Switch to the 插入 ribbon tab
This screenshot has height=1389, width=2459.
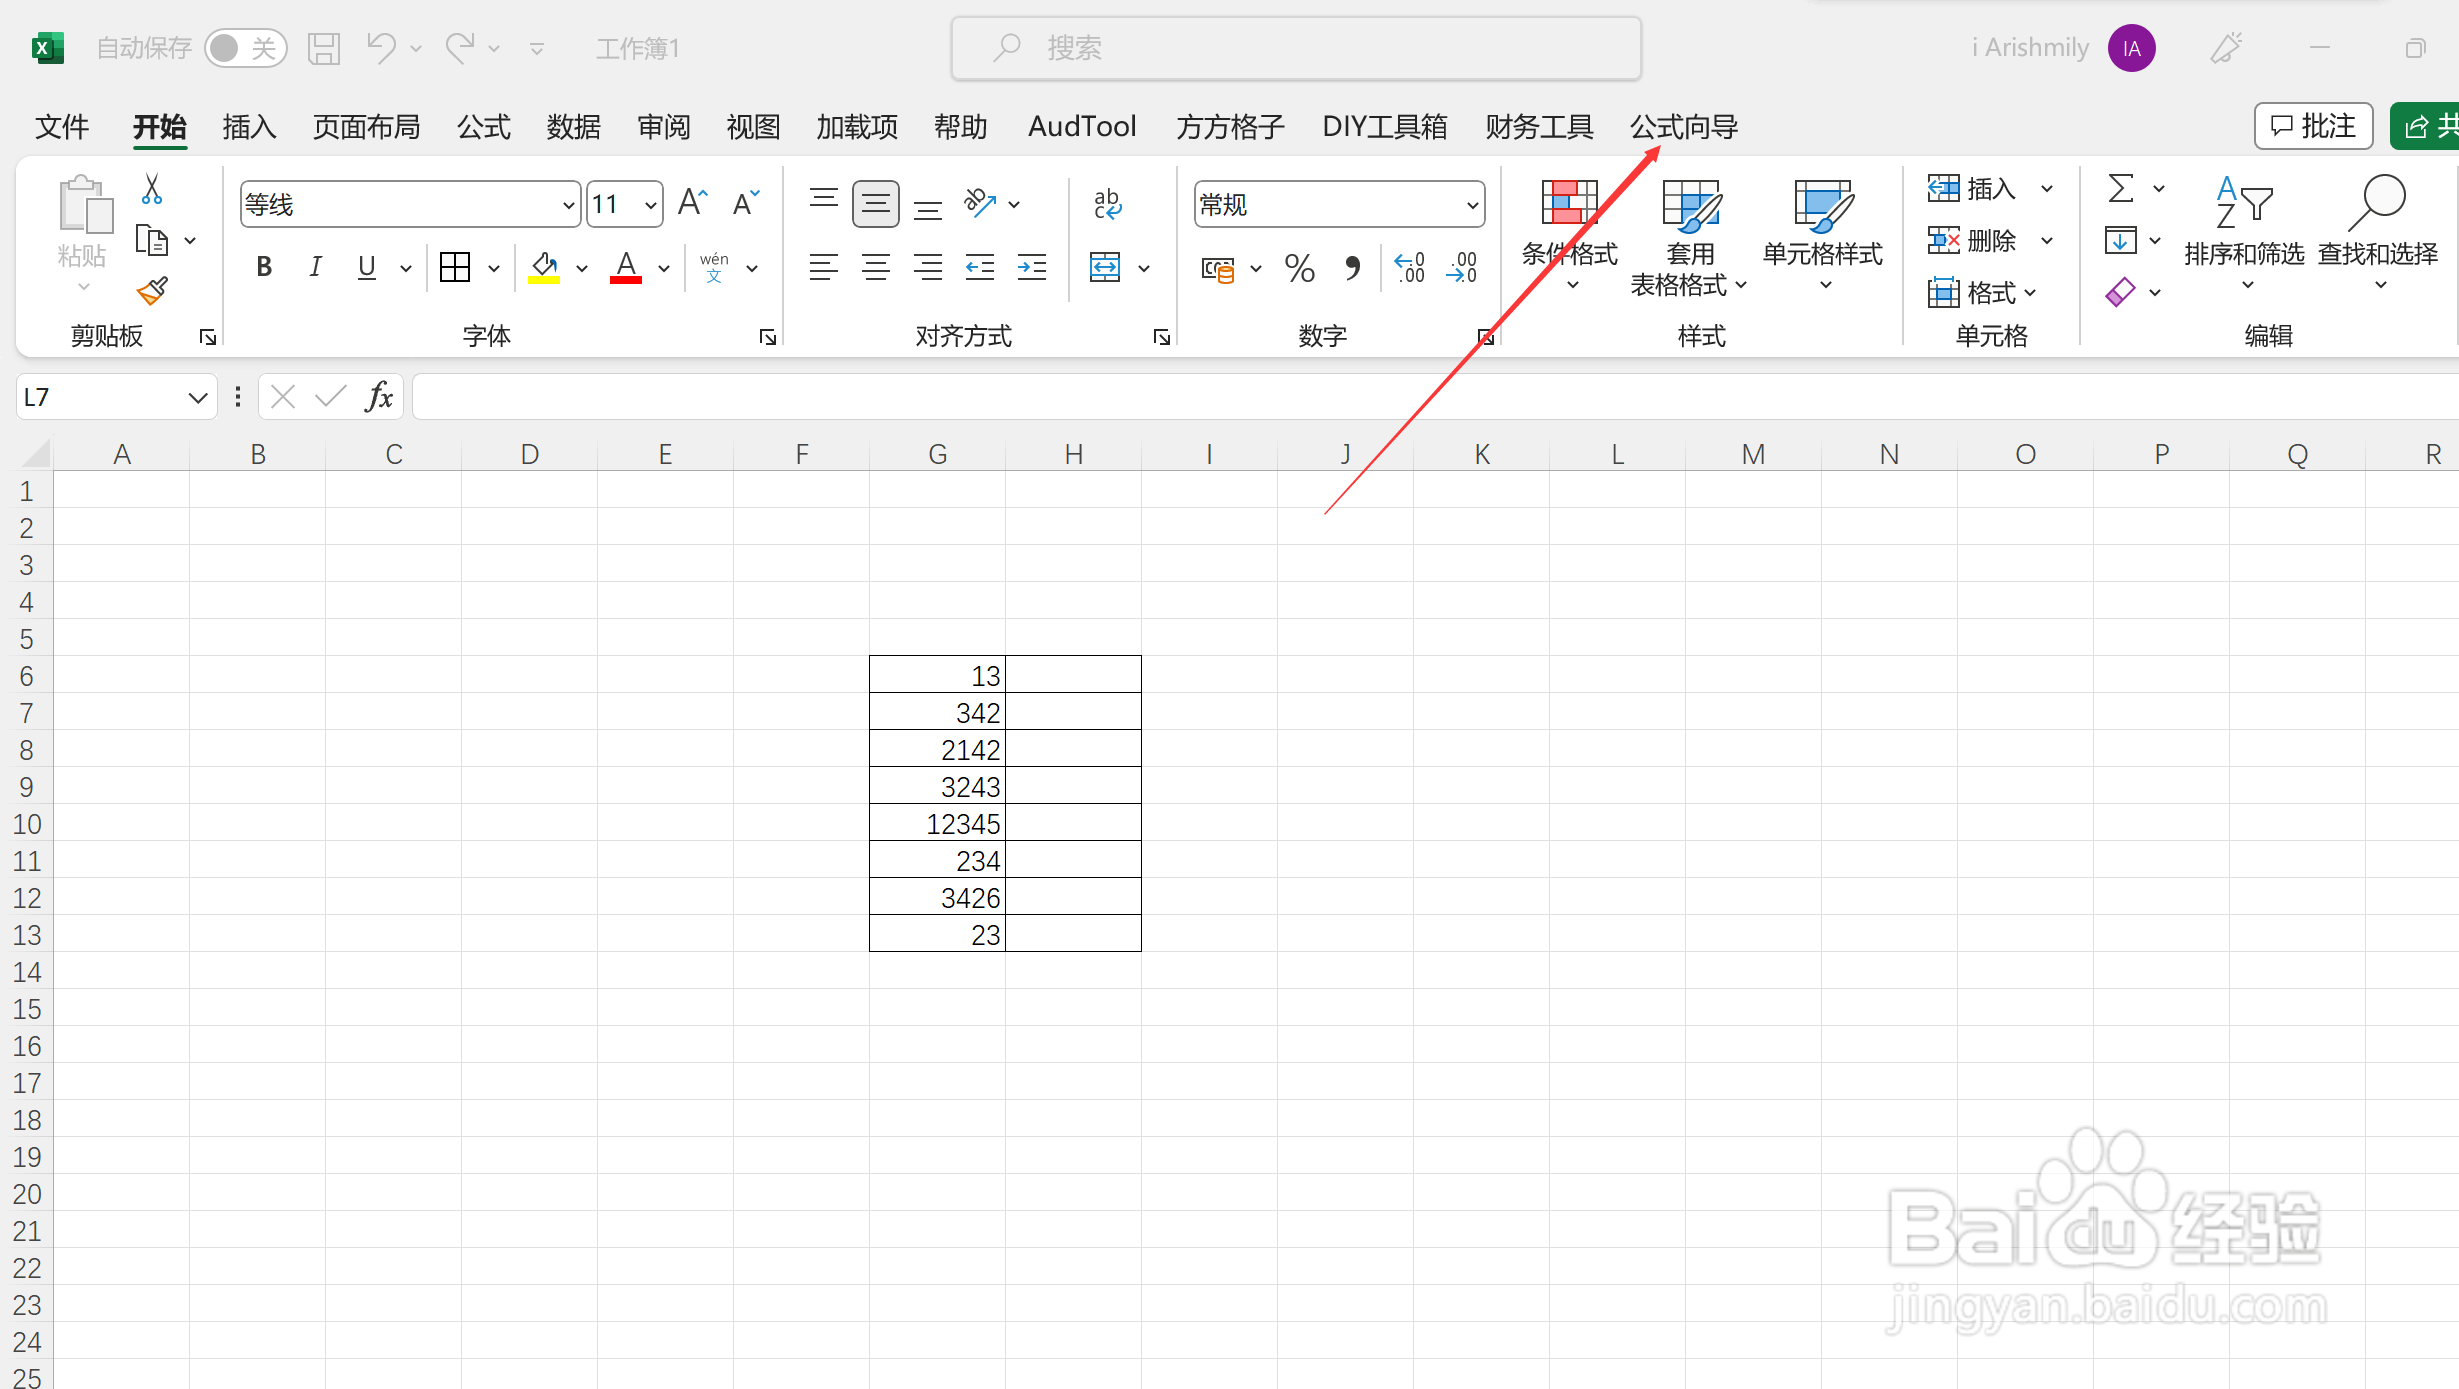(249, 127)
